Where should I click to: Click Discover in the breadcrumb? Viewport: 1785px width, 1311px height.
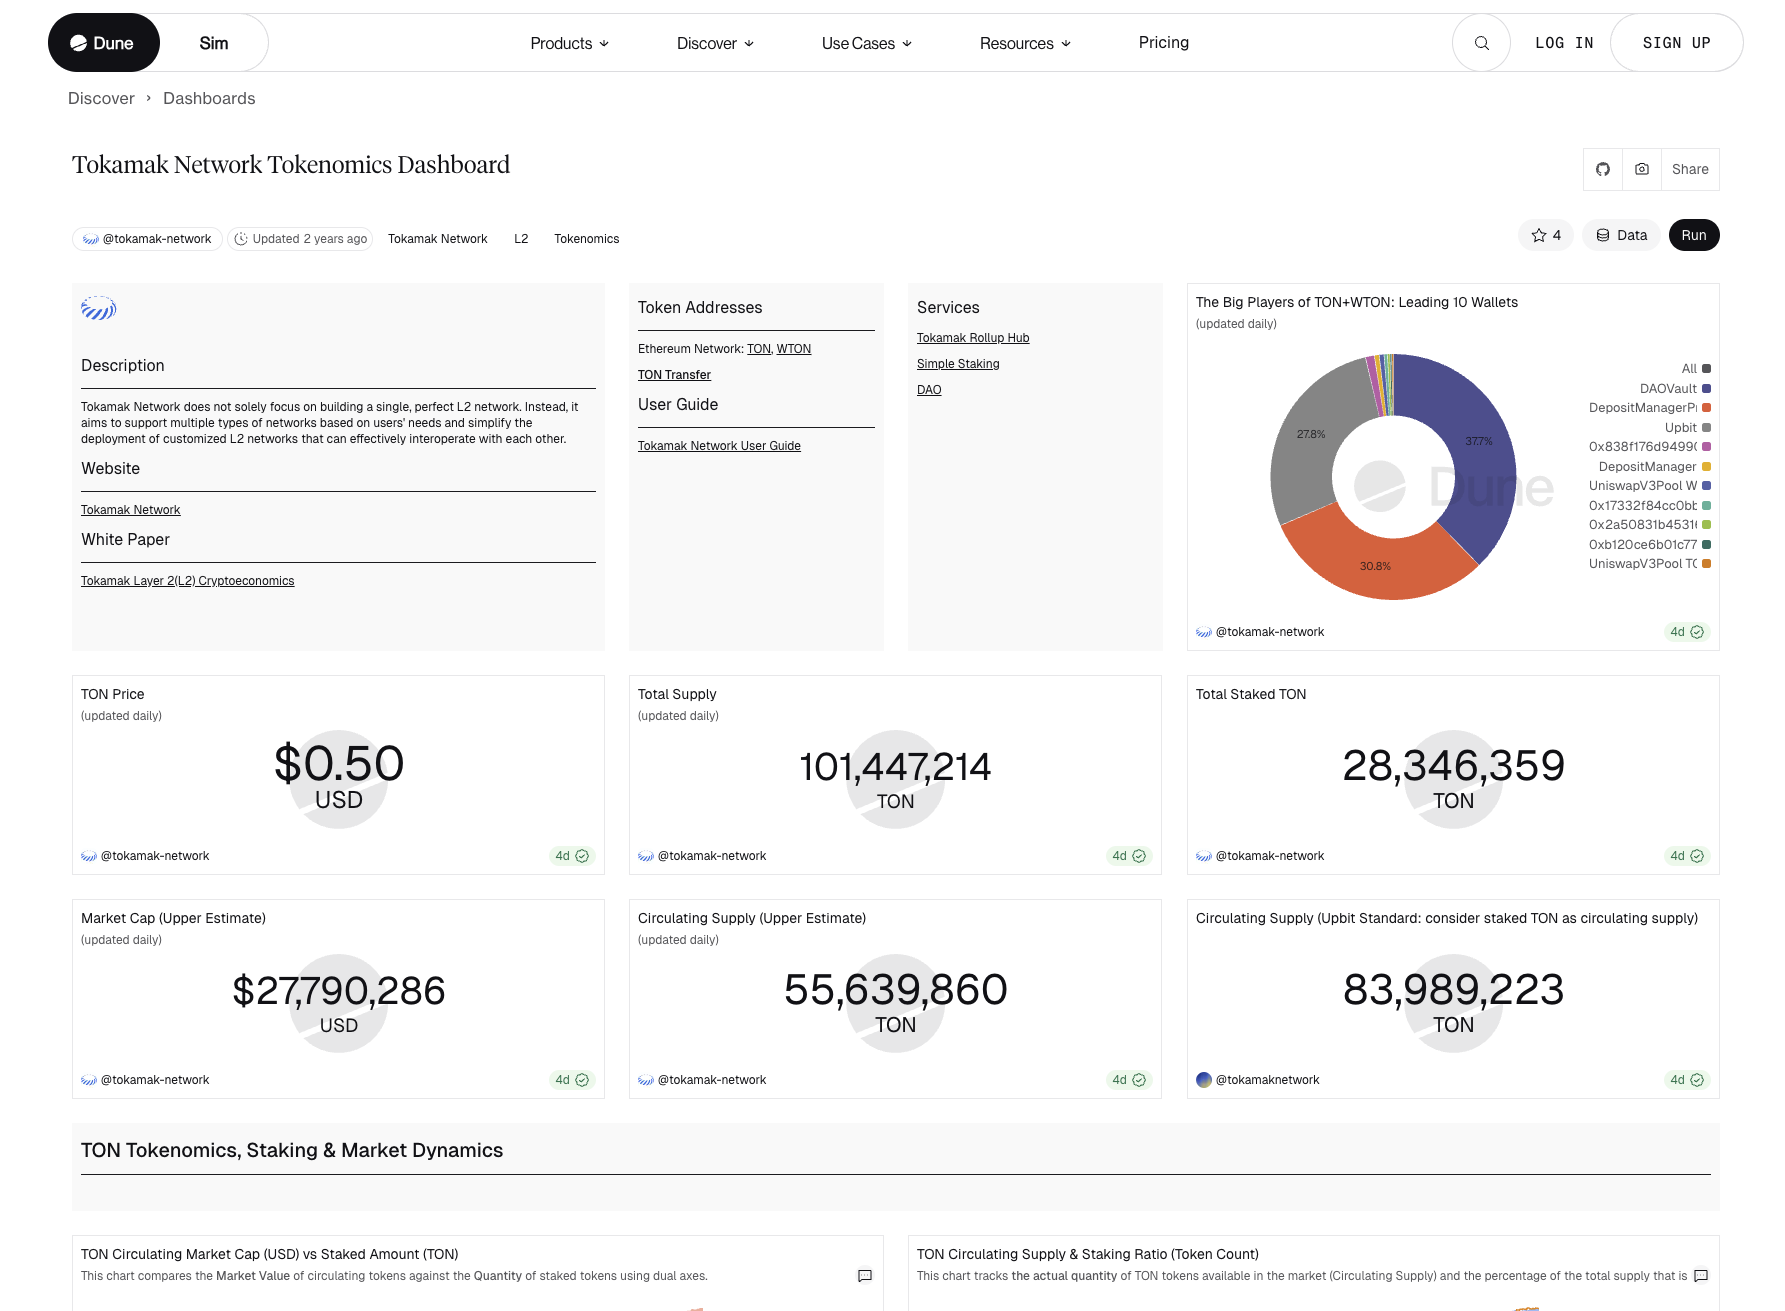pyautogui.click(x=101, y=98)
